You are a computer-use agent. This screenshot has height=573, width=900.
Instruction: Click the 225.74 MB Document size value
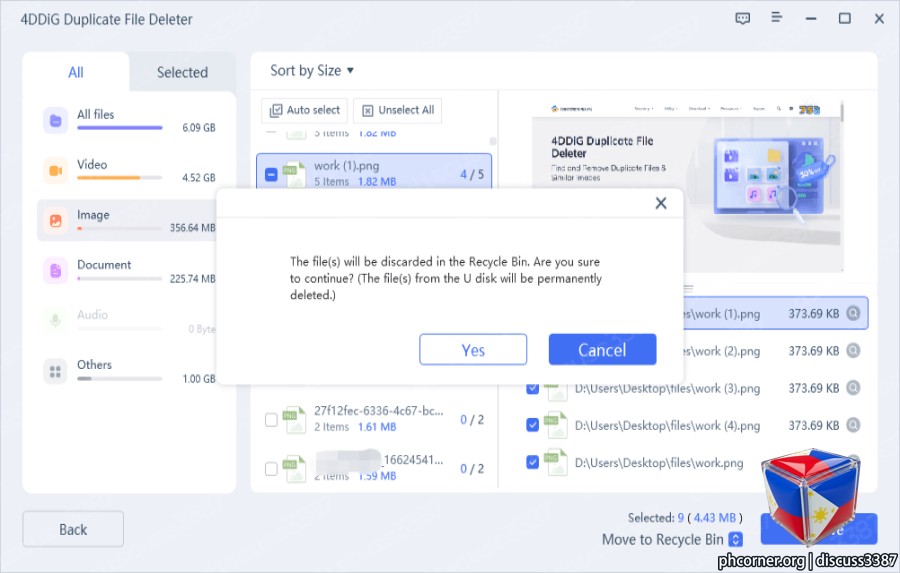193,278
